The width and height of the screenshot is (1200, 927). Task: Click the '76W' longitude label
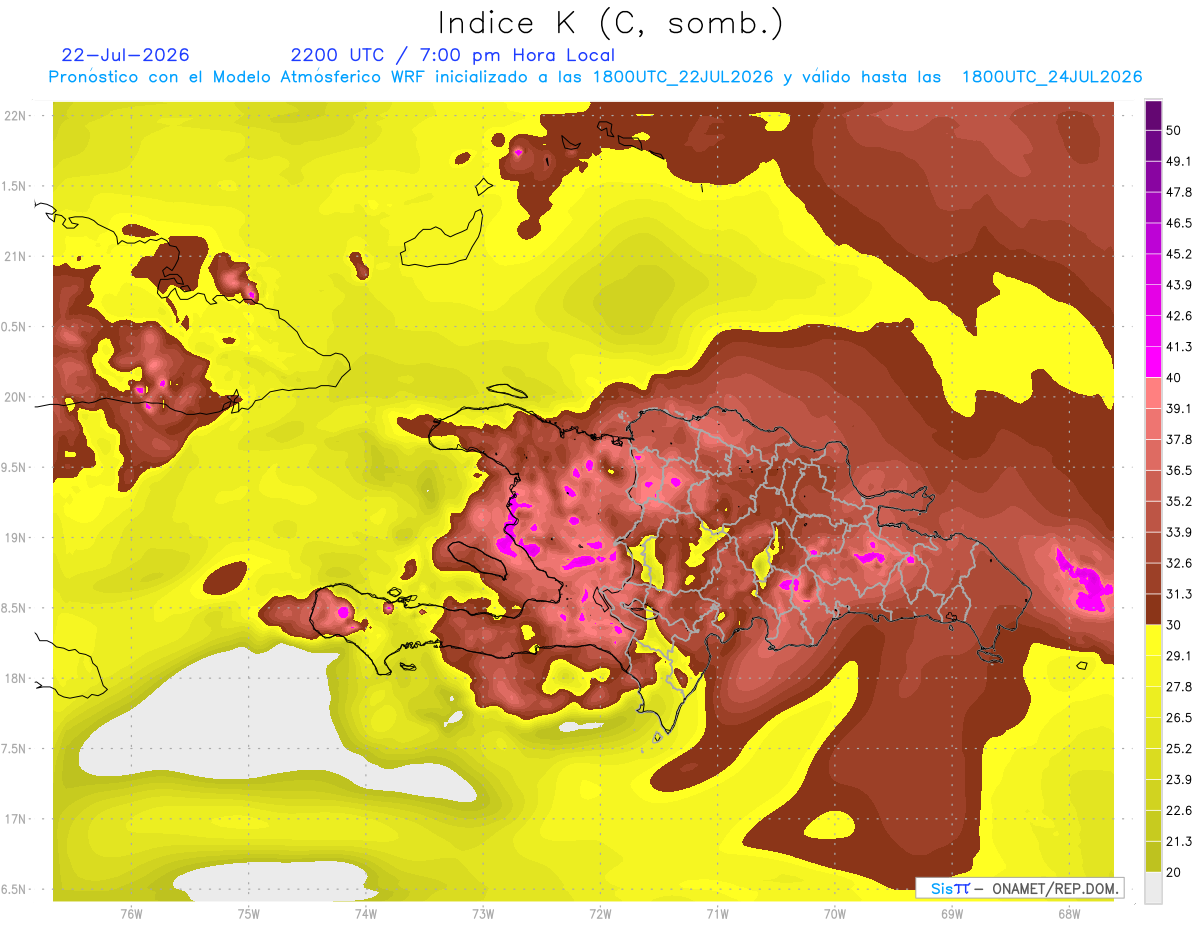[x=131, y=913]
